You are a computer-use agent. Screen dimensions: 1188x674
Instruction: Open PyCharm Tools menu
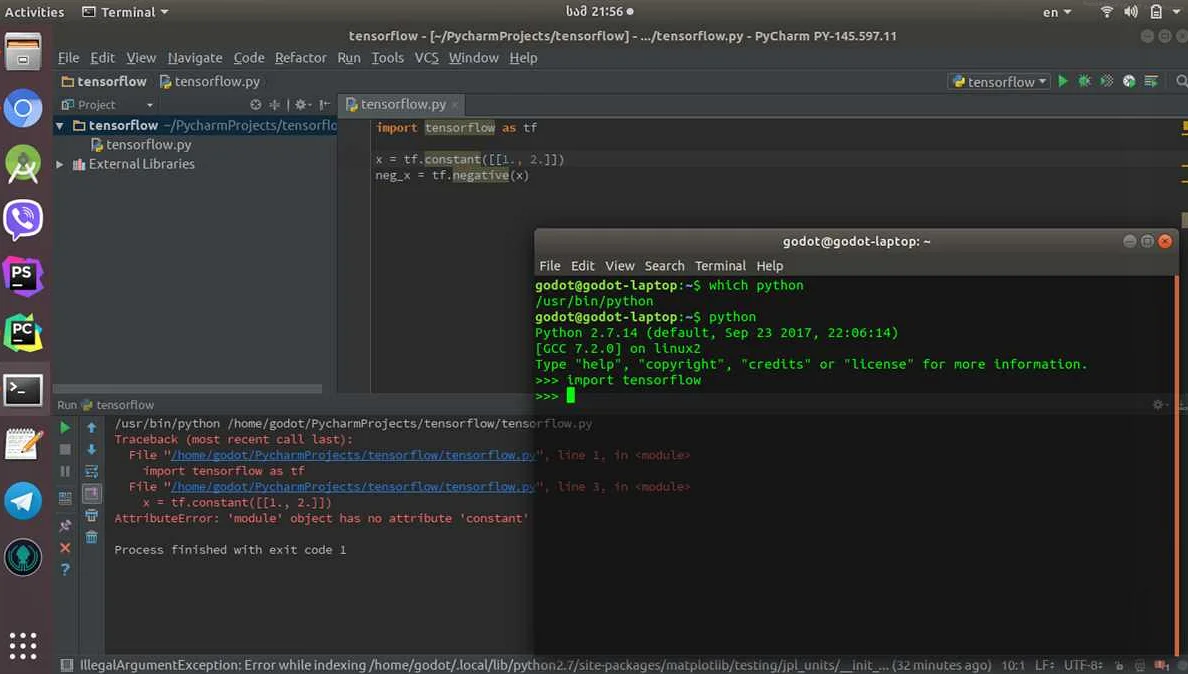point(387,58)
